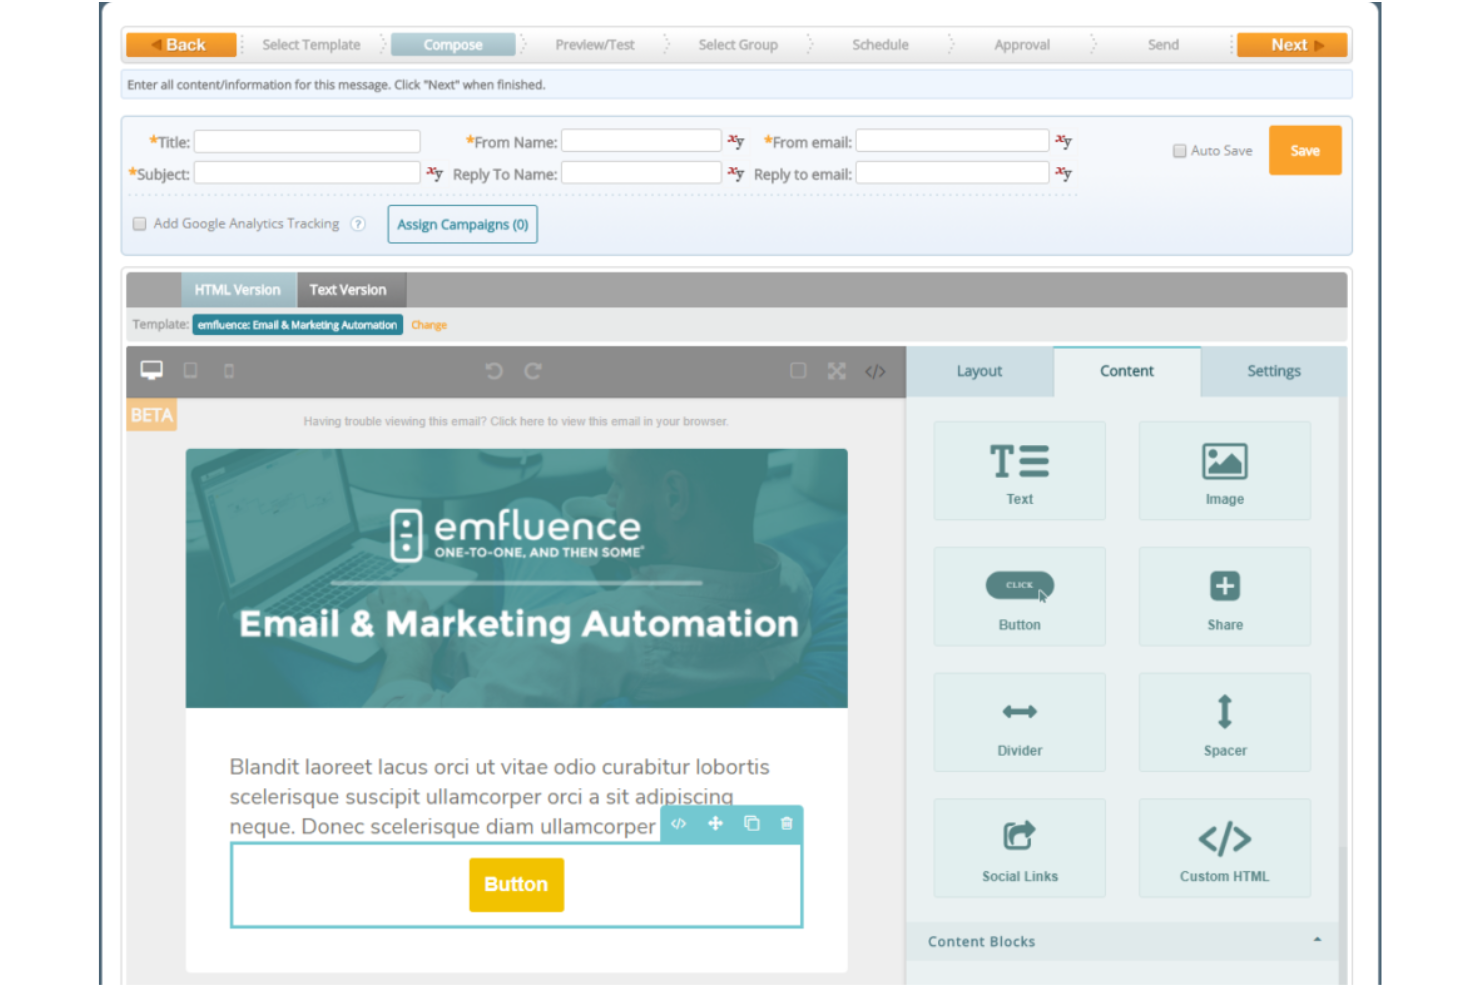This screenshot has width=1480, height=987.
Task: Switch to Text Version tab
Action: [x=347, y=290]
